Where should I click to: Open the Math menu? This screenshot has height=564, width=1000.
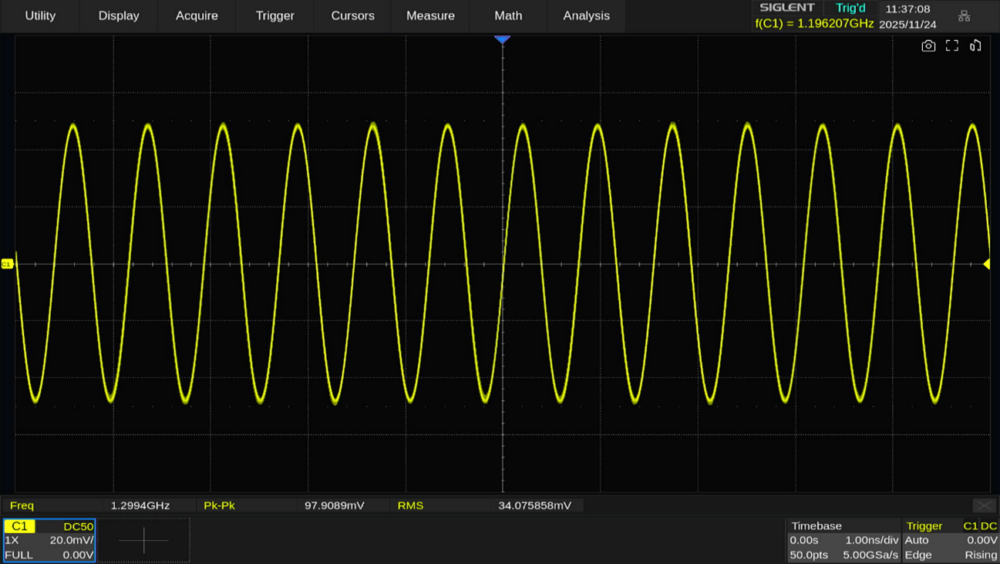(508, 16)
